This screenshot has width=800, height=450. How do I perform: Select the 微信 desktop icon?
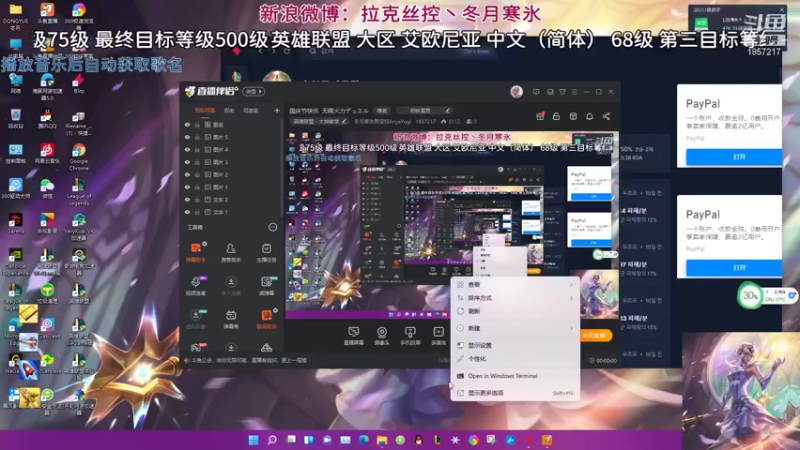point(47,188)
